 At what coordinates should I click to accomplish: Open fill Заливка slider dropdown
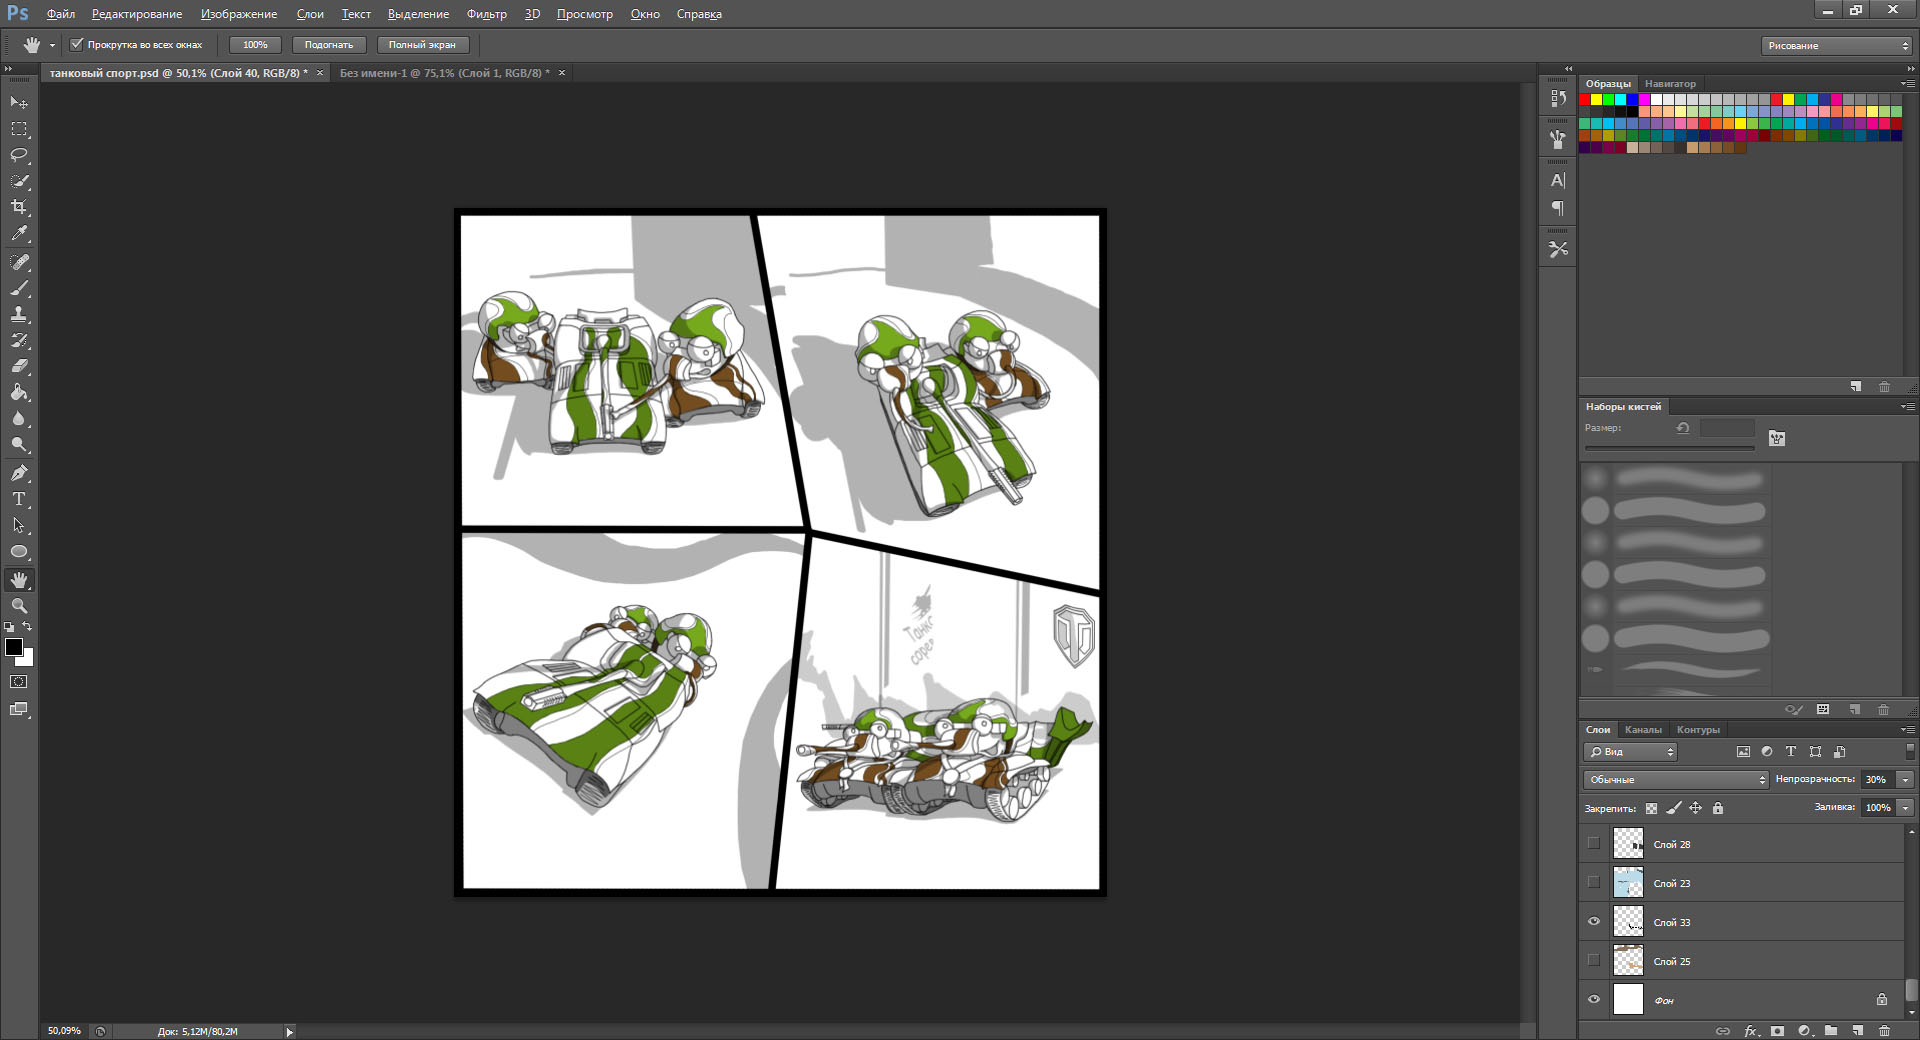[1906, 807]
